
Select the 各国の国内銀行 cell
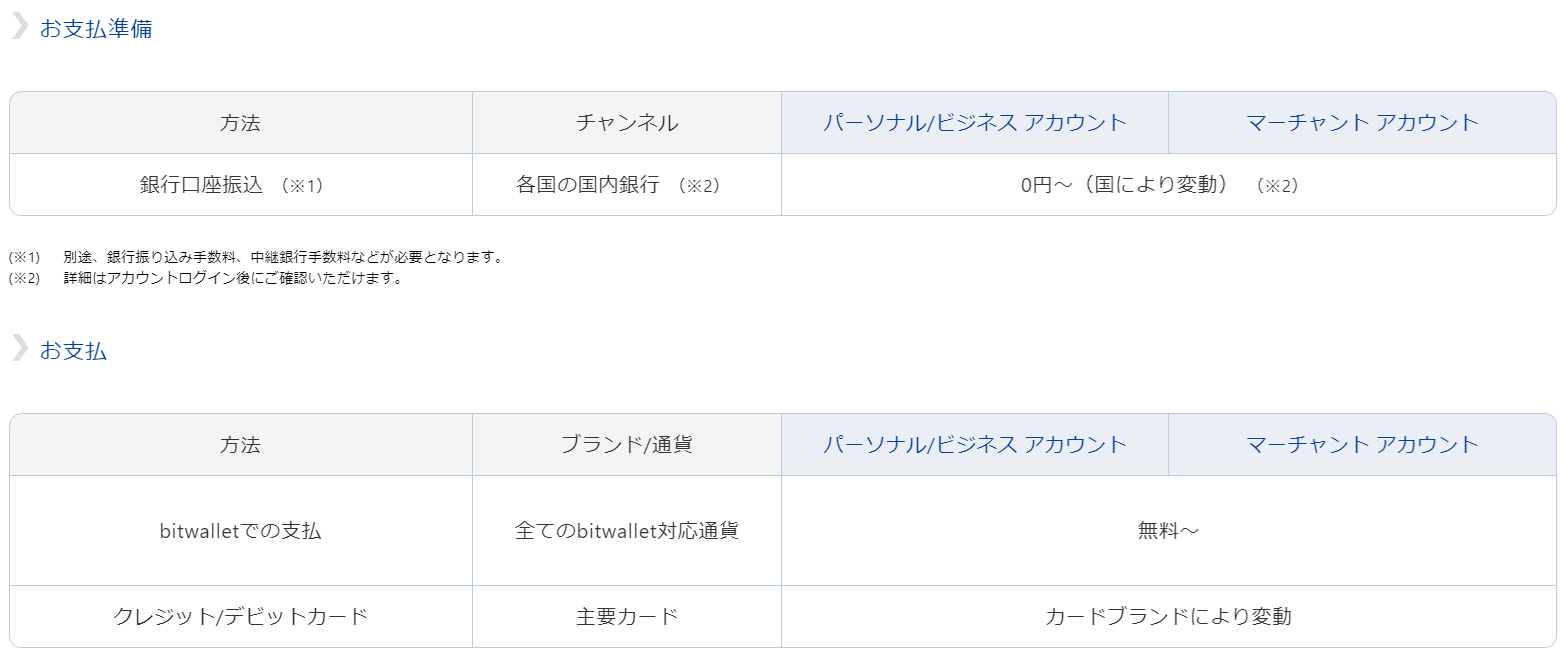[627, 185]
